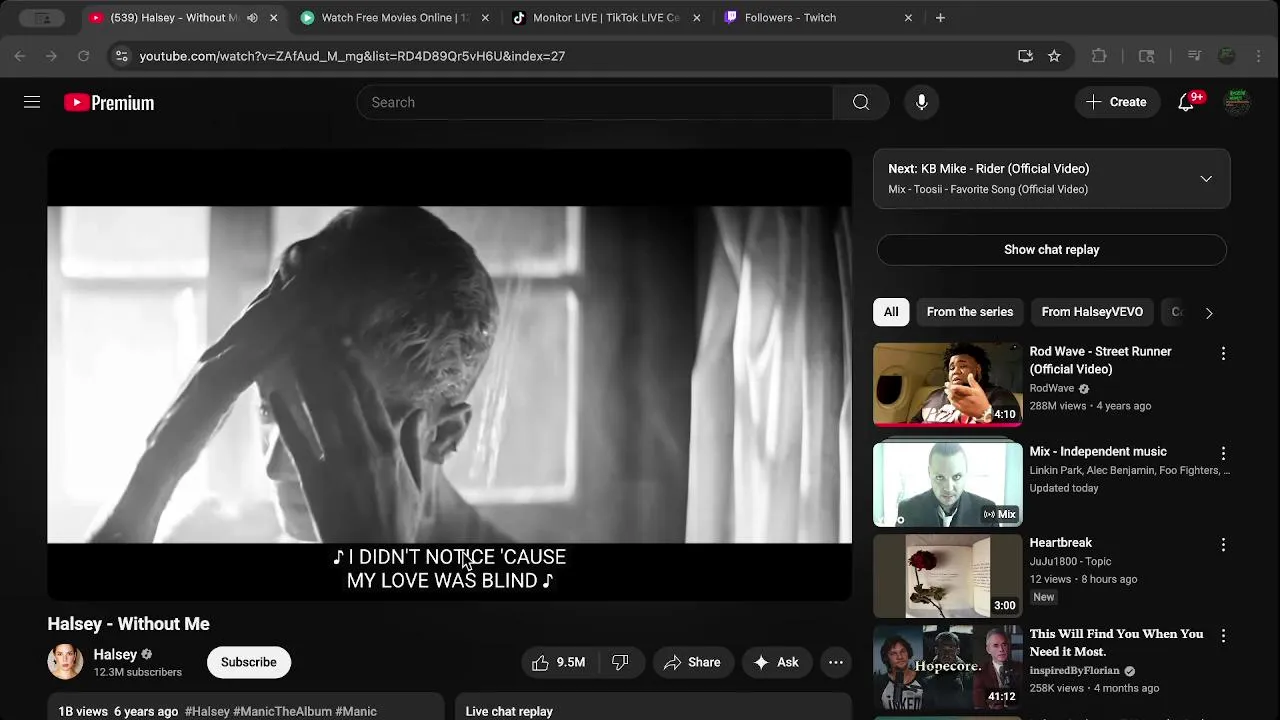This screenshot has height=720, width=1280.
Task: Like the video with 9.5M thumbs up
Action: click(558, 662)
